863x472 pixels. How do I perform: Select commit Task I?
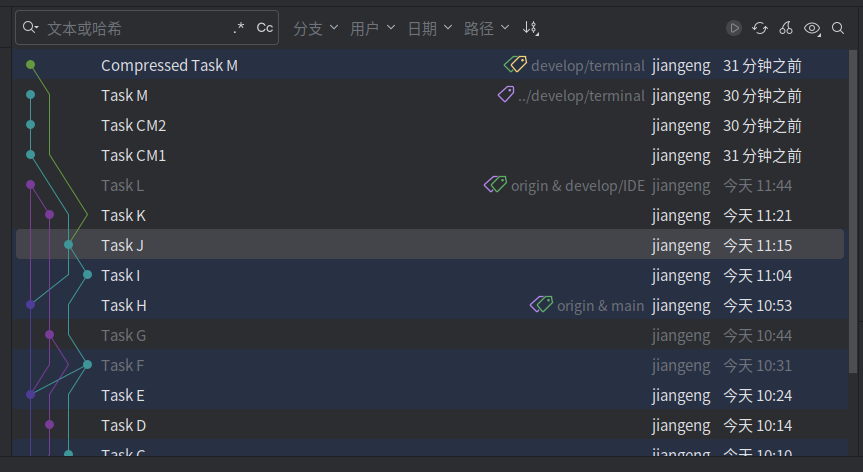click(430, 275)
